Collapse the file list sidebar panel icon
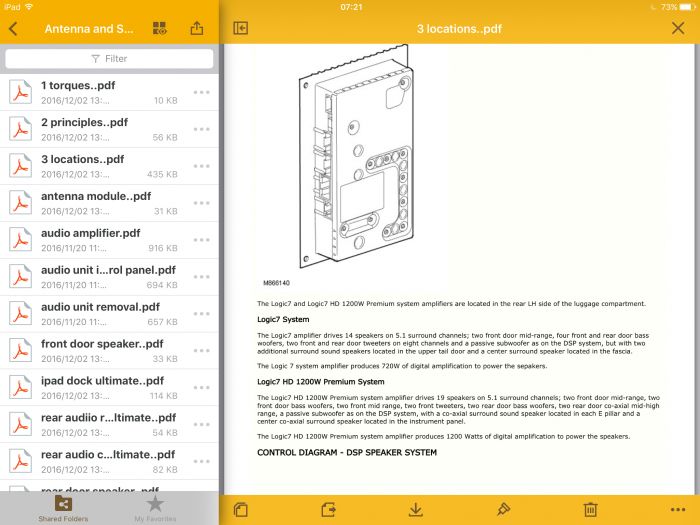The width and height of the screenshot is (700, 525). [x=241, y=29]
